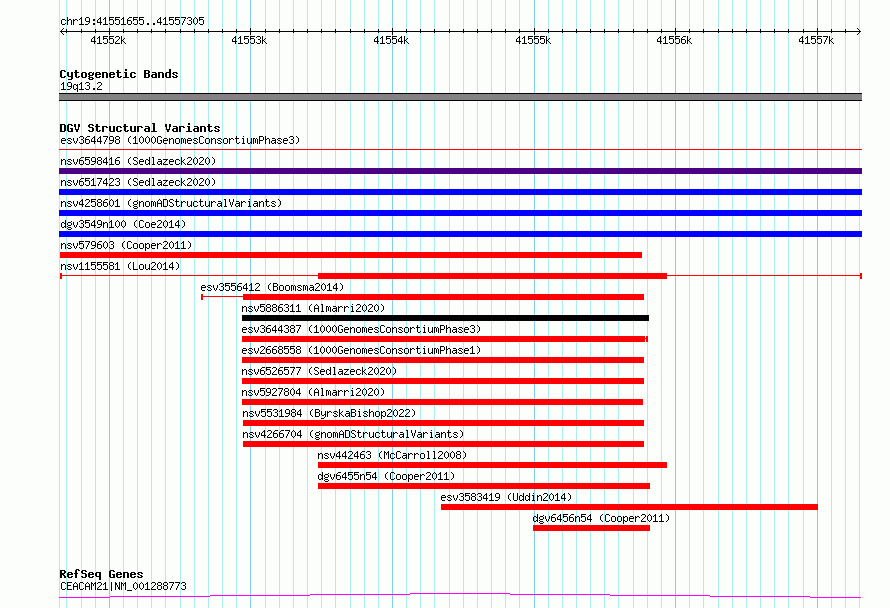This screenshot has width=890, height=608.
Task: Open esv2668558 (1000GenomesConsortiumPhase1) label
Action: tap(361, 350)
